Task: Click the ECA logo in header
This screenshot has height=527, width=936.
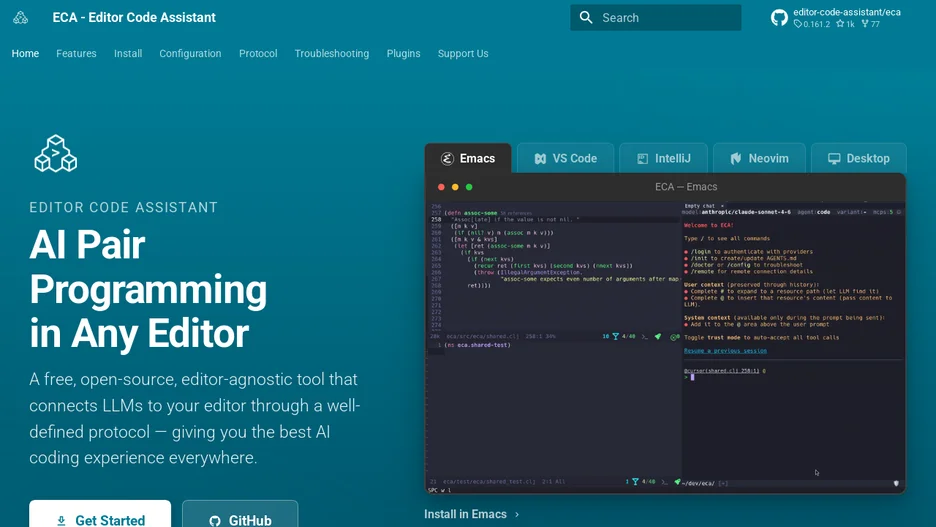Action: 20,17
